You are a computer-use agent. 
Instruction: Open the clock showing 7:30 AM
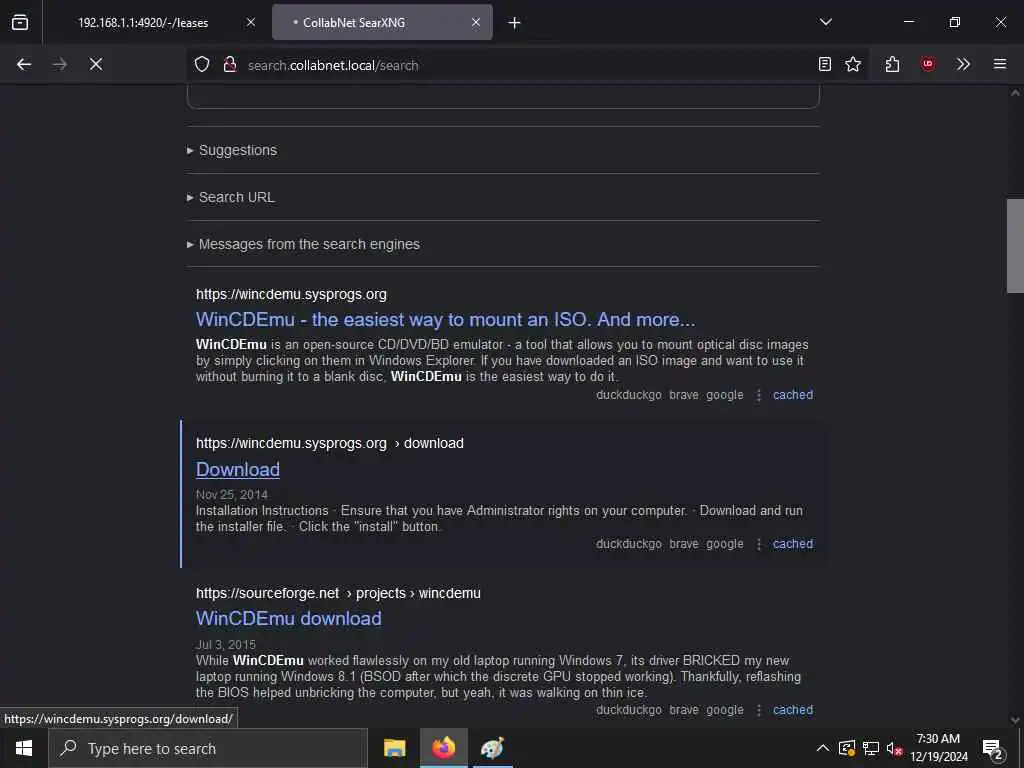(938, 748)
